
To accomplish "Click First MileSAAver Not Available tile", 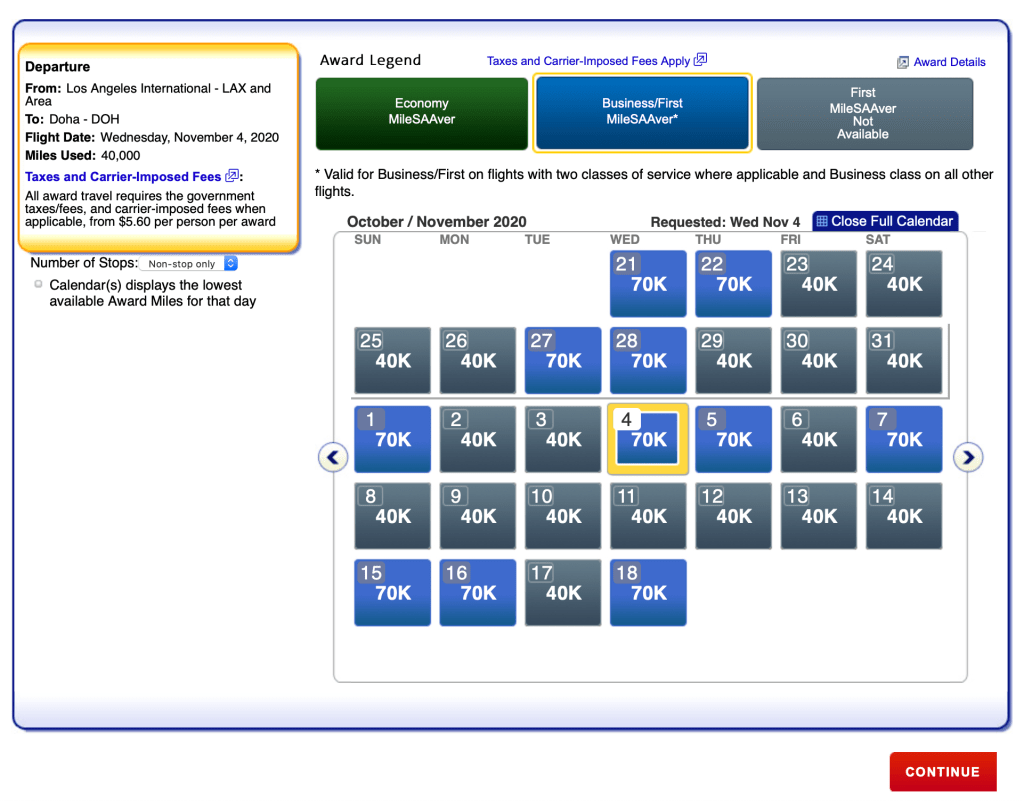I will coord(864,114).
